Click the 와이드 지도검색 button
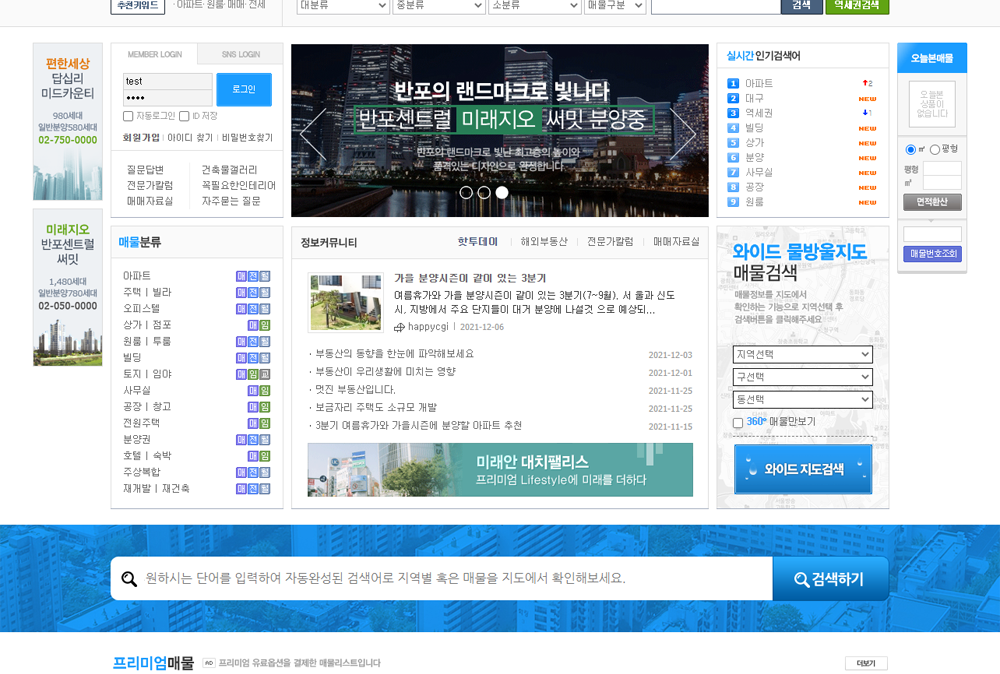 pyautogui.click(x=803, y=469)
